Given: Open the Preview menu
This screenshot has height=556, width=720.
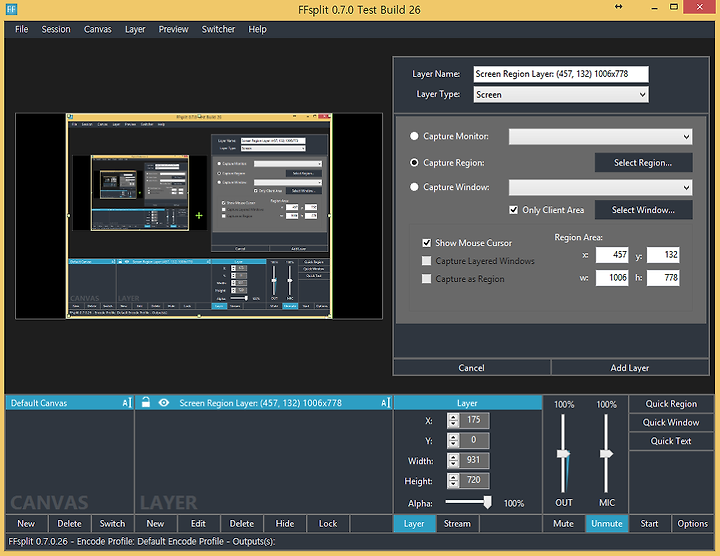Looking at the screenshot, I should point(174,29).
